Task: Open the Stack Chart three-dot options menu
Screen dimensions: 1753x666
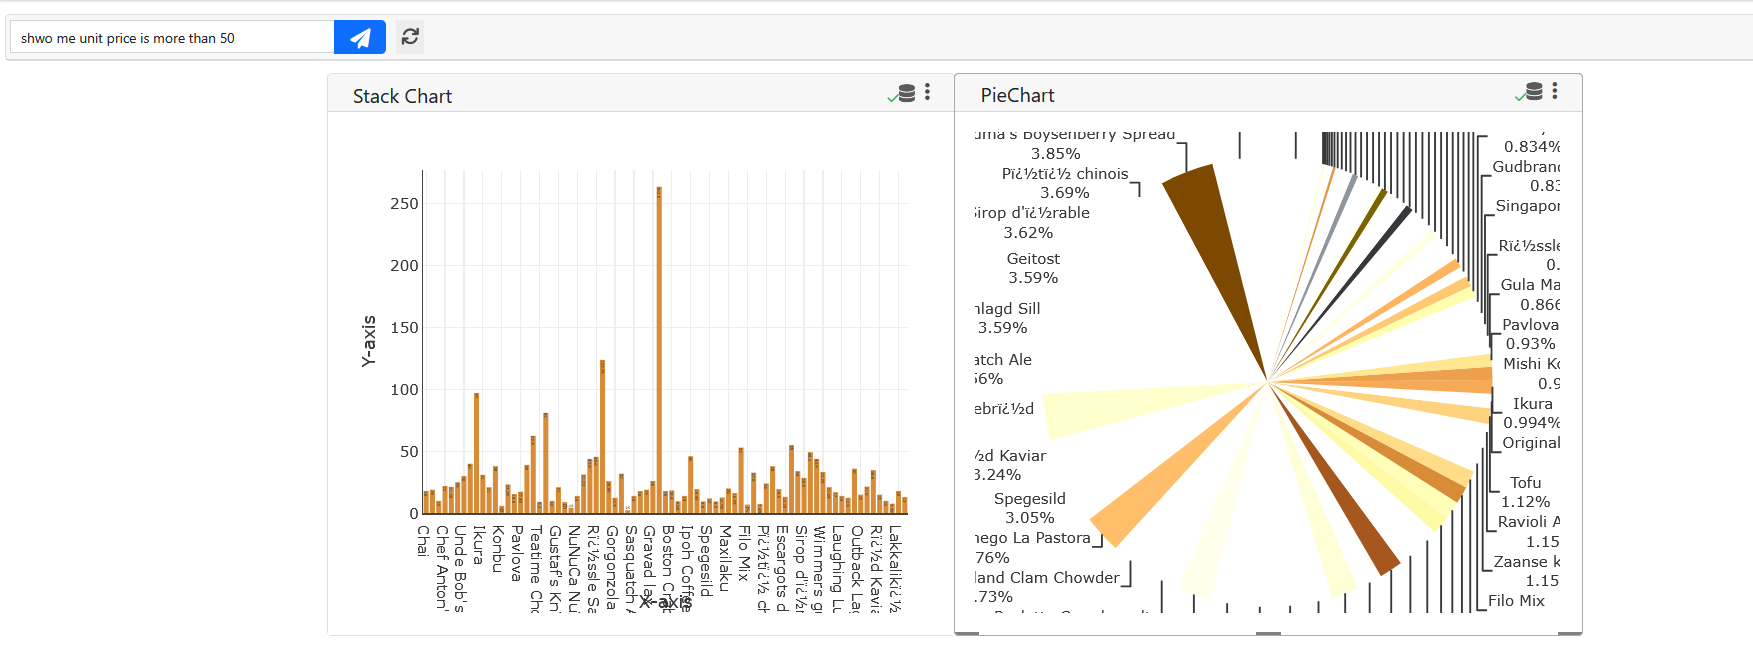Action: [928, 92]
